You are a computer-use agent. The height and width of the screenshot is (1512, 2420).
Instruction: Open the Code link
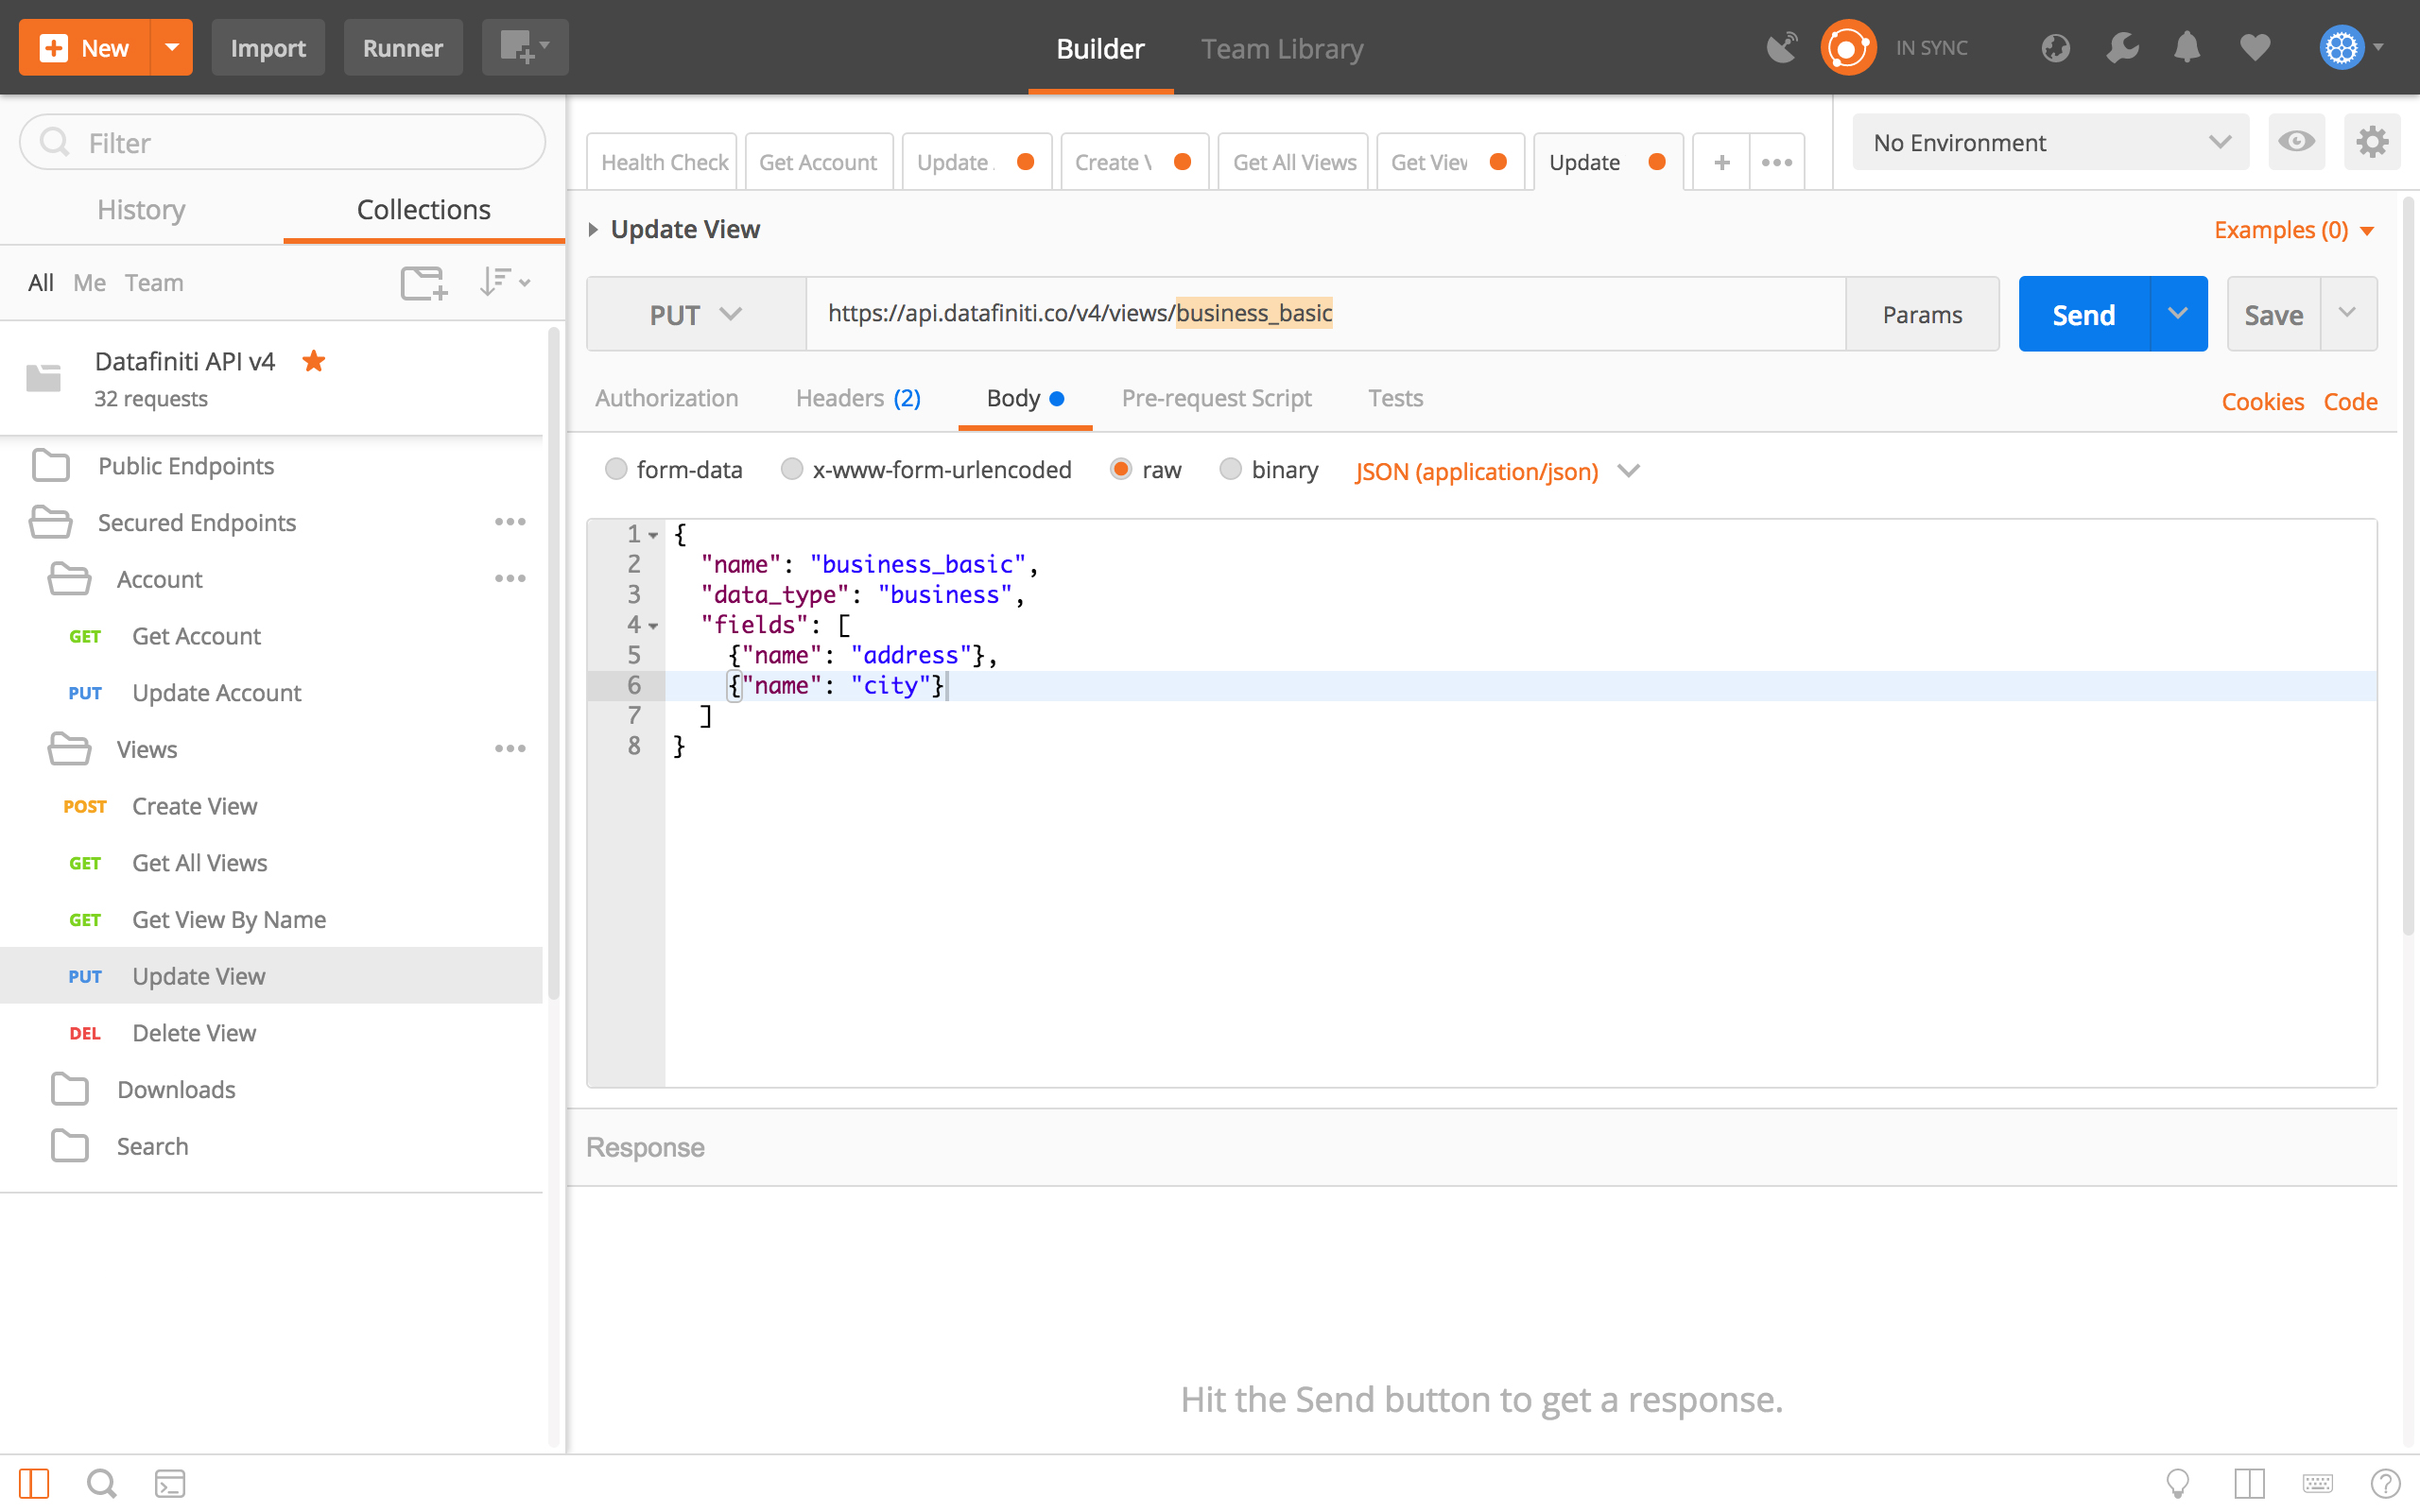(2350, 402)
